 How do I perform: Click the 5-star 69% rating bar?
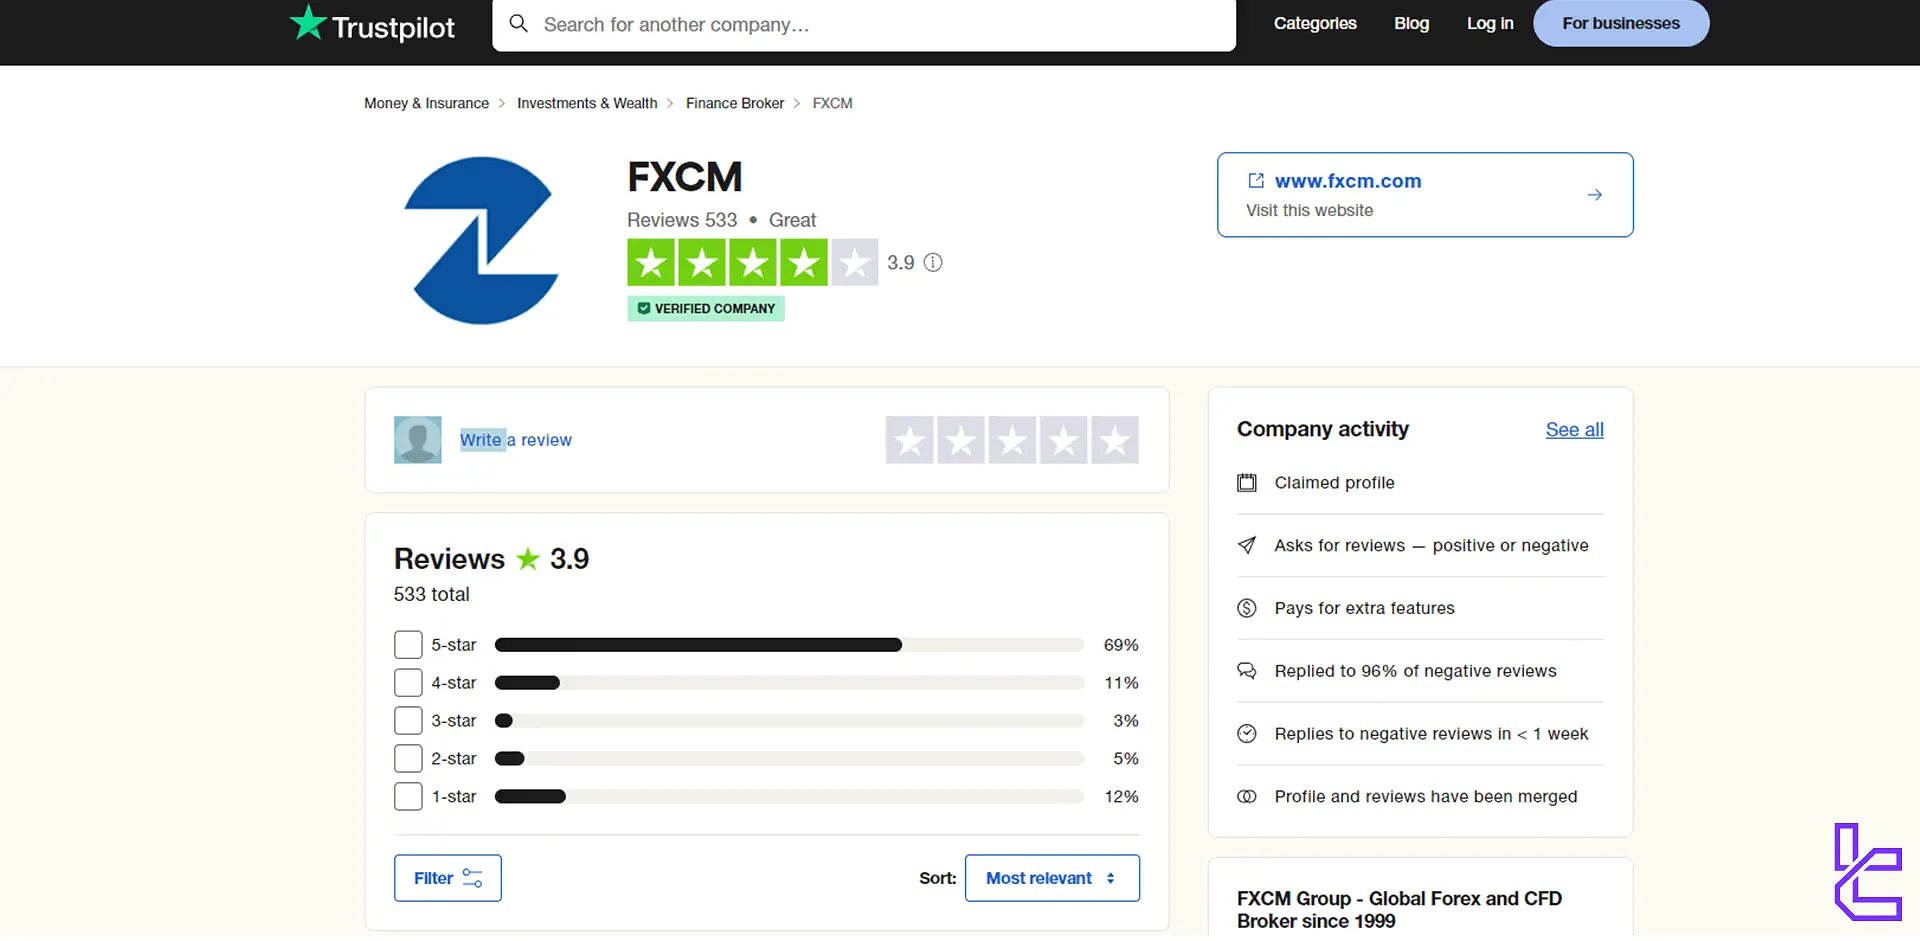789,645
